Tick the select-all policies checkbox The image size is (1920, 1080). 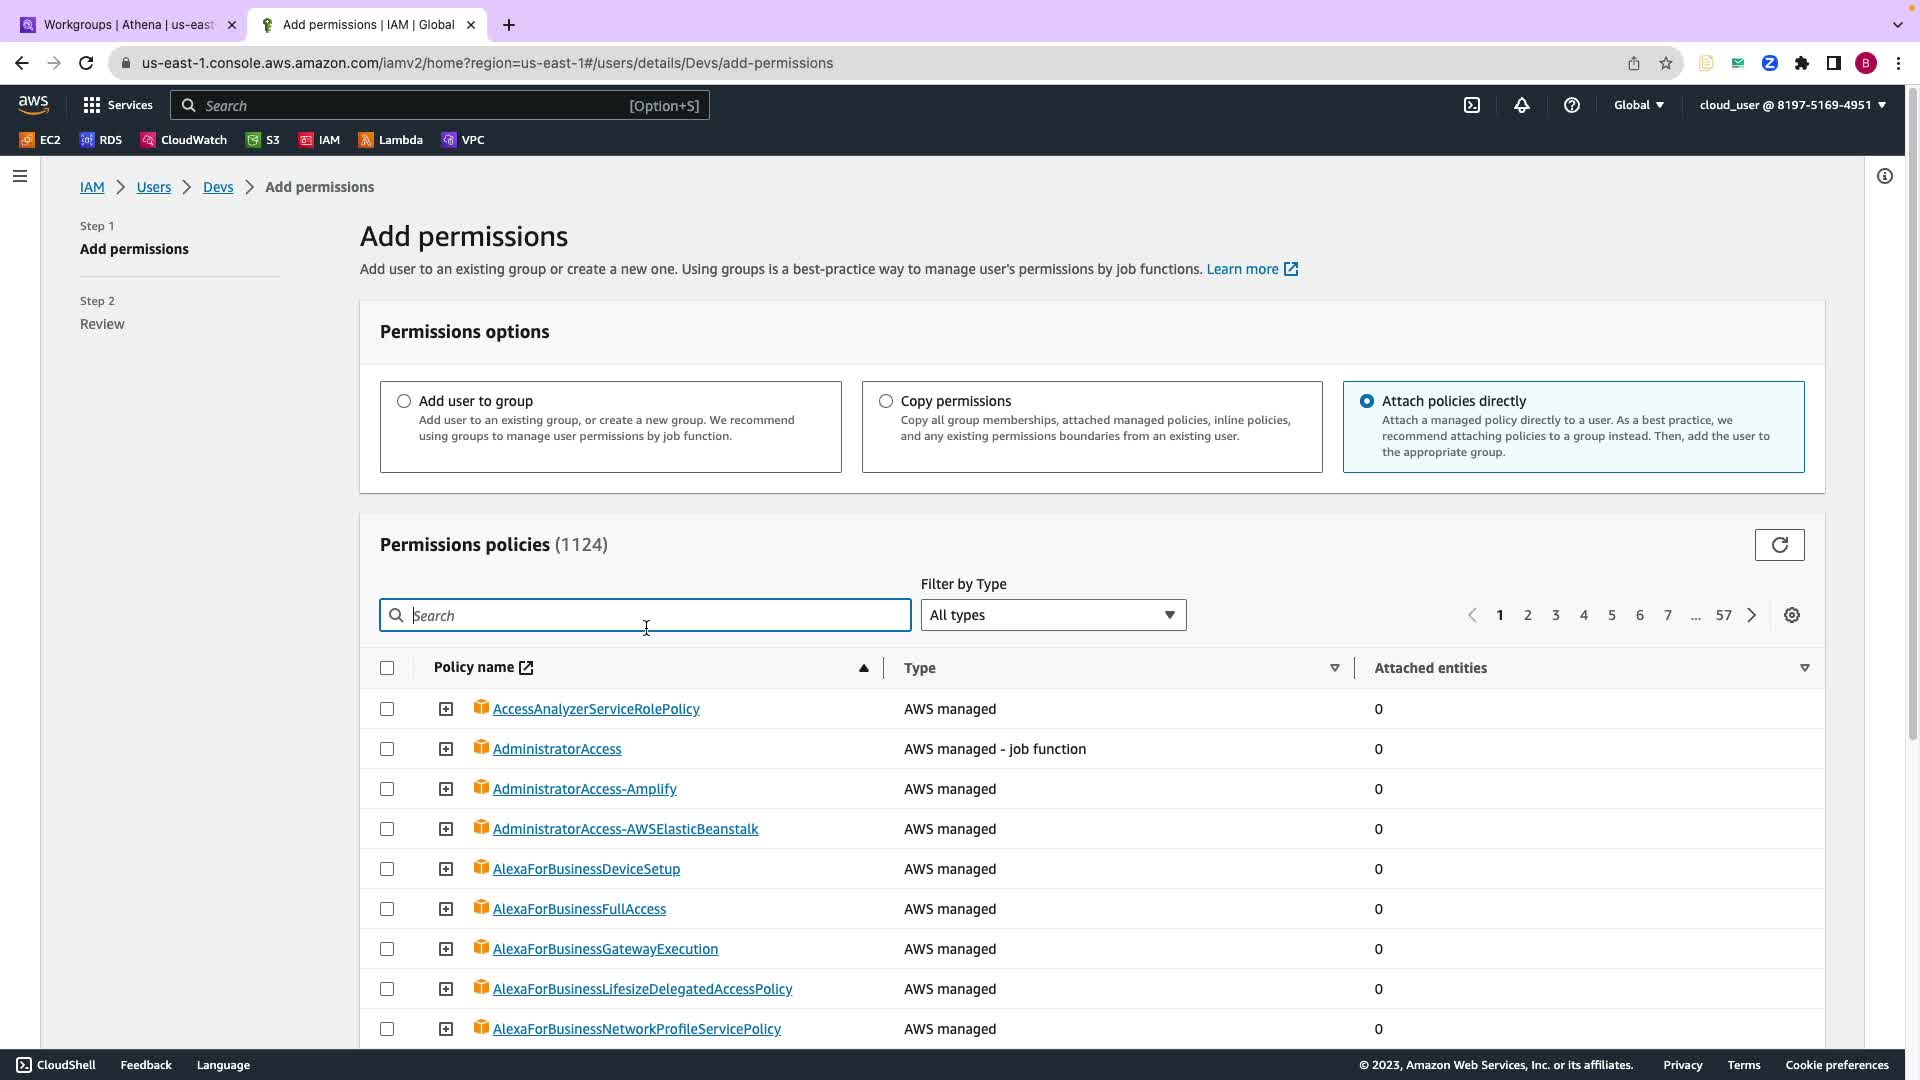387,668
